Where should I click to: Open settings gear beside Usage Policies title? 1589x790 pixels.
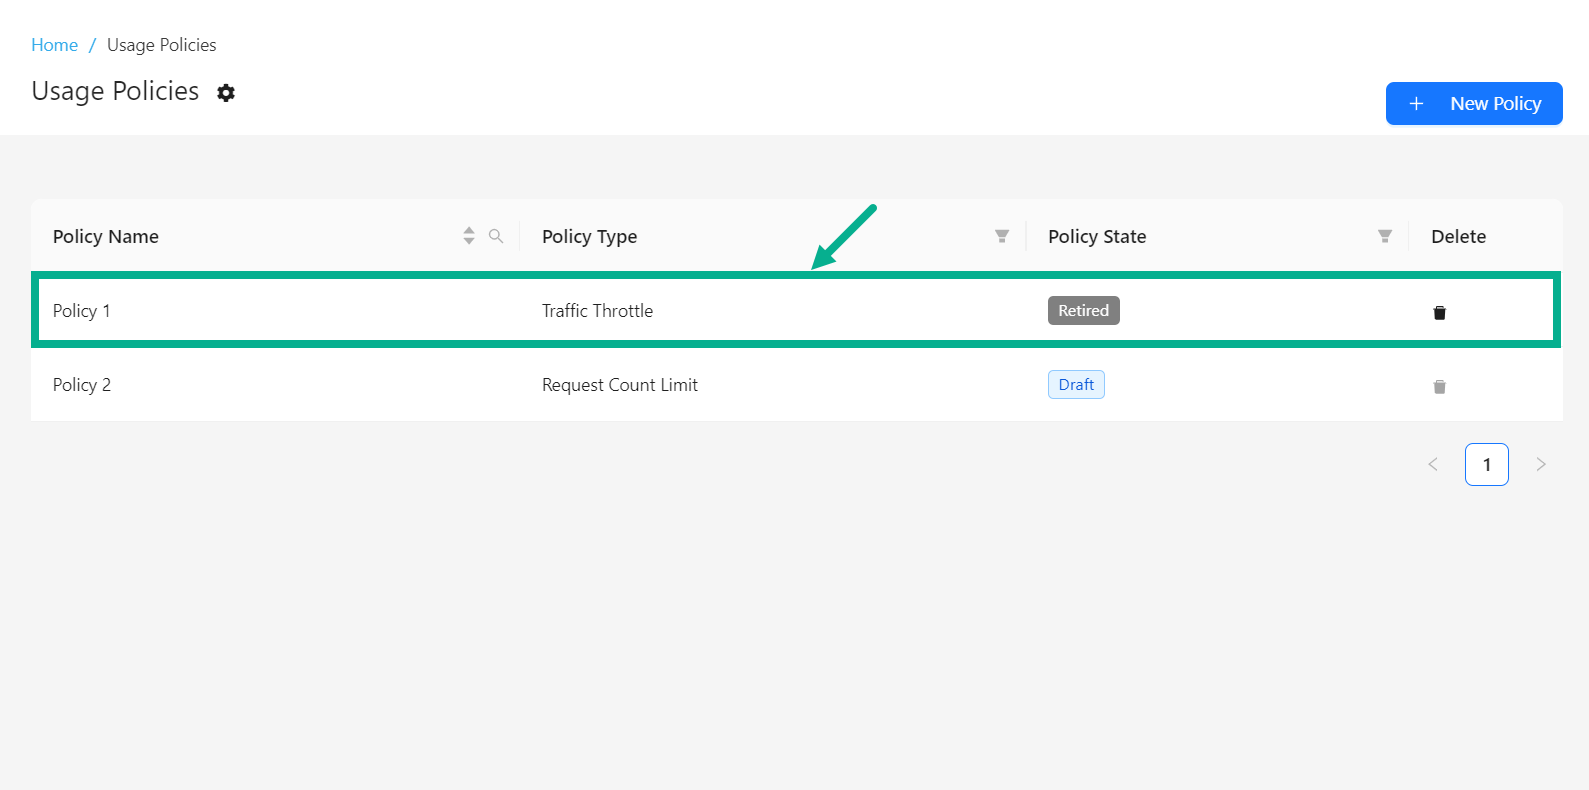coord(226,93)
